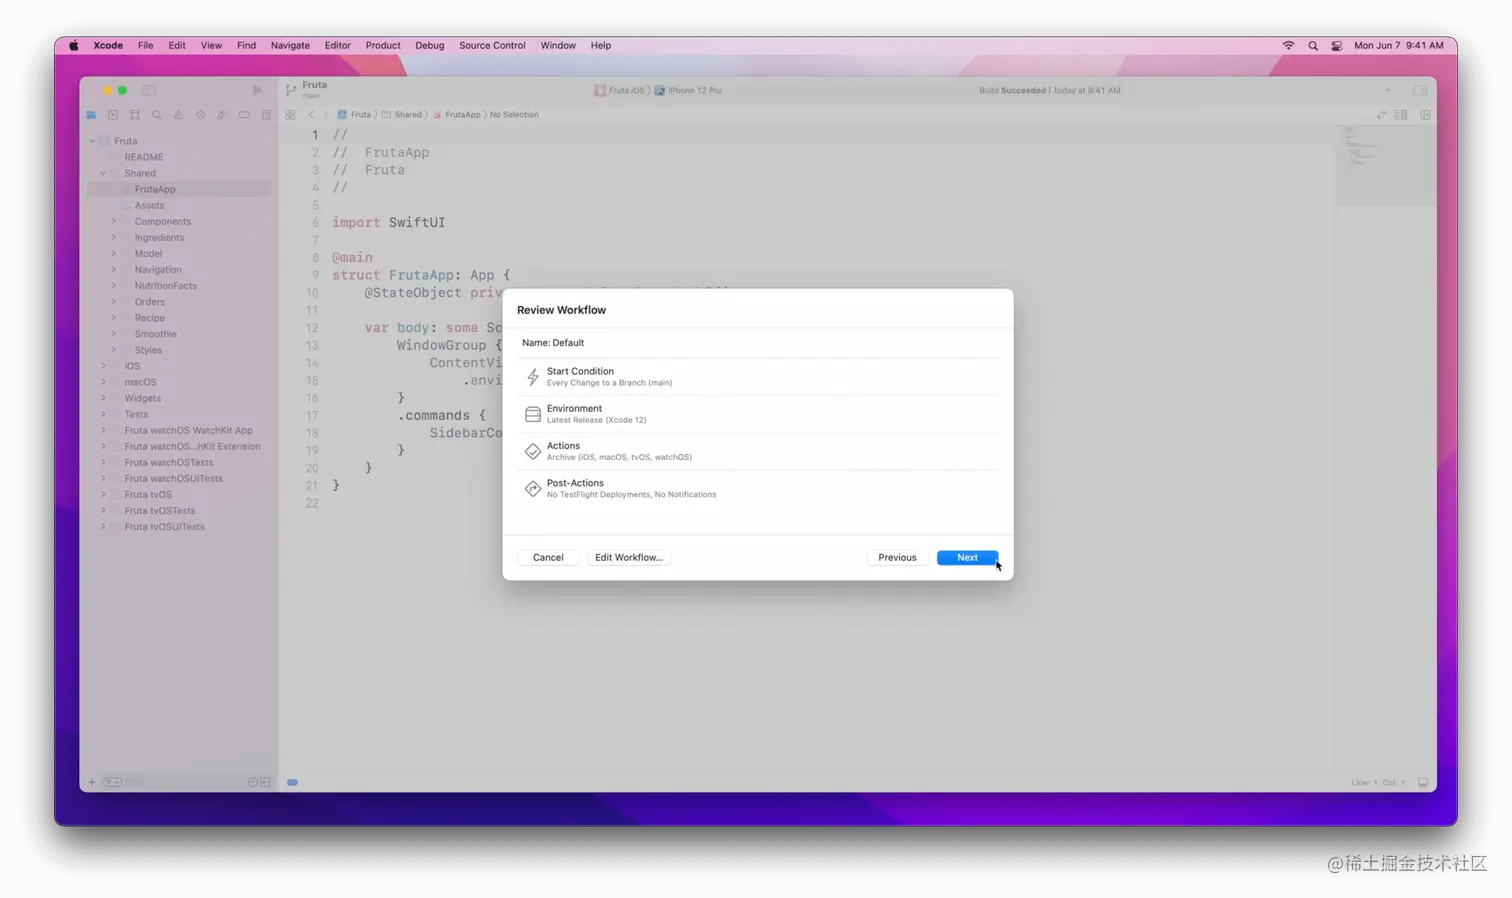
Task: Click the Start Condition lightning icon
Action: click(x=533, y=377)
